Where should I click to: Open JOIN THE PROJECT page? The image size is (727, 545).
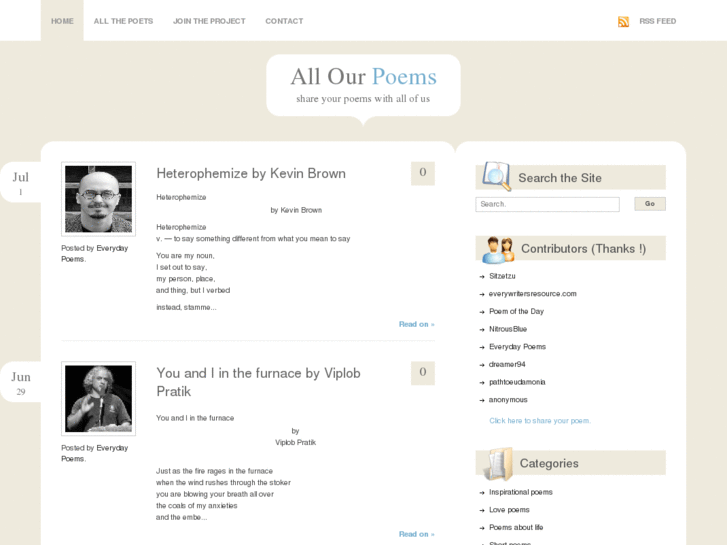[x=209, y=21]
